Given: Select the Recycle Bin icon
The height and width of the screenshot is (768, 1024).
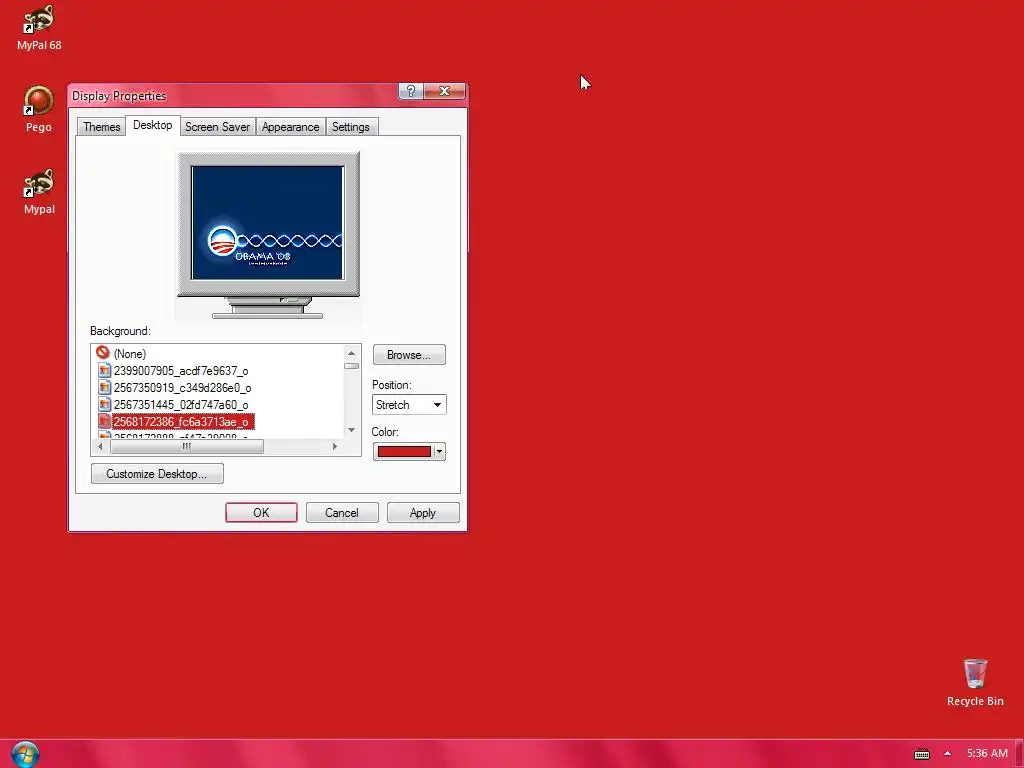Looking at the screenshot, I should (975, 682).
